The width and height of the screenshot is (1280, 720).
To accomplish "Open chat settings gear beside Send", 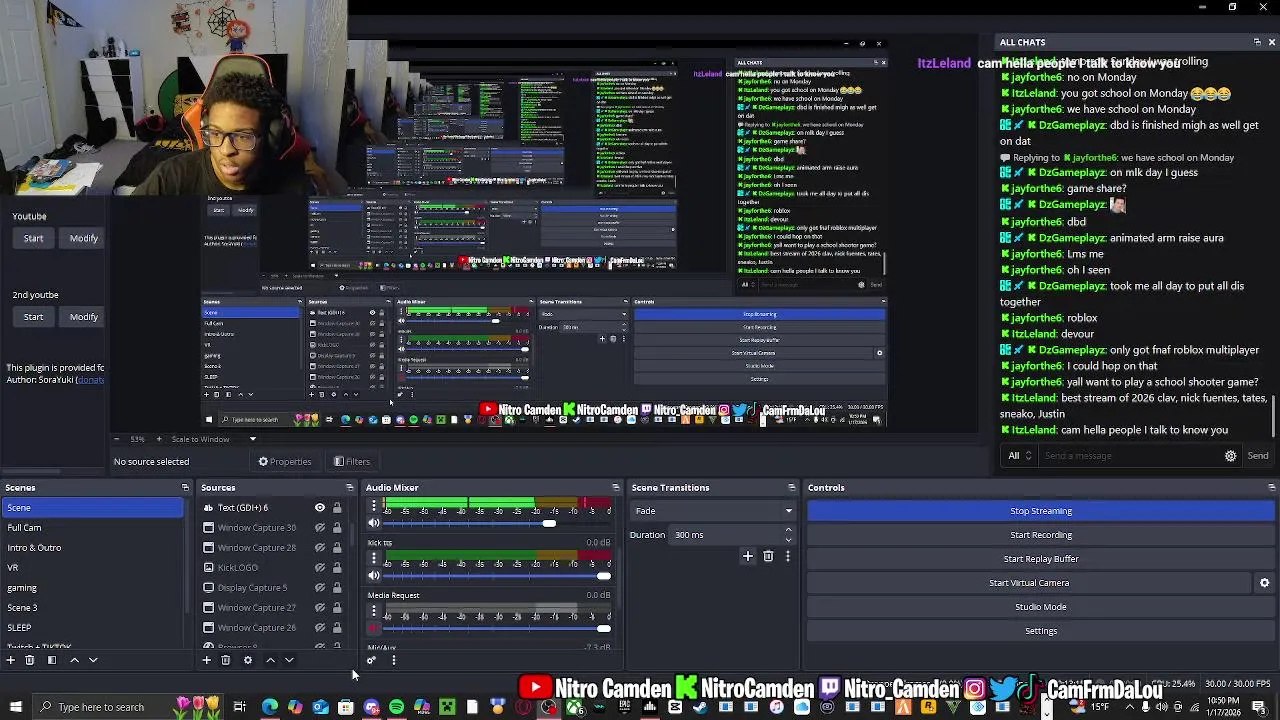I will tap(1231, 456).
